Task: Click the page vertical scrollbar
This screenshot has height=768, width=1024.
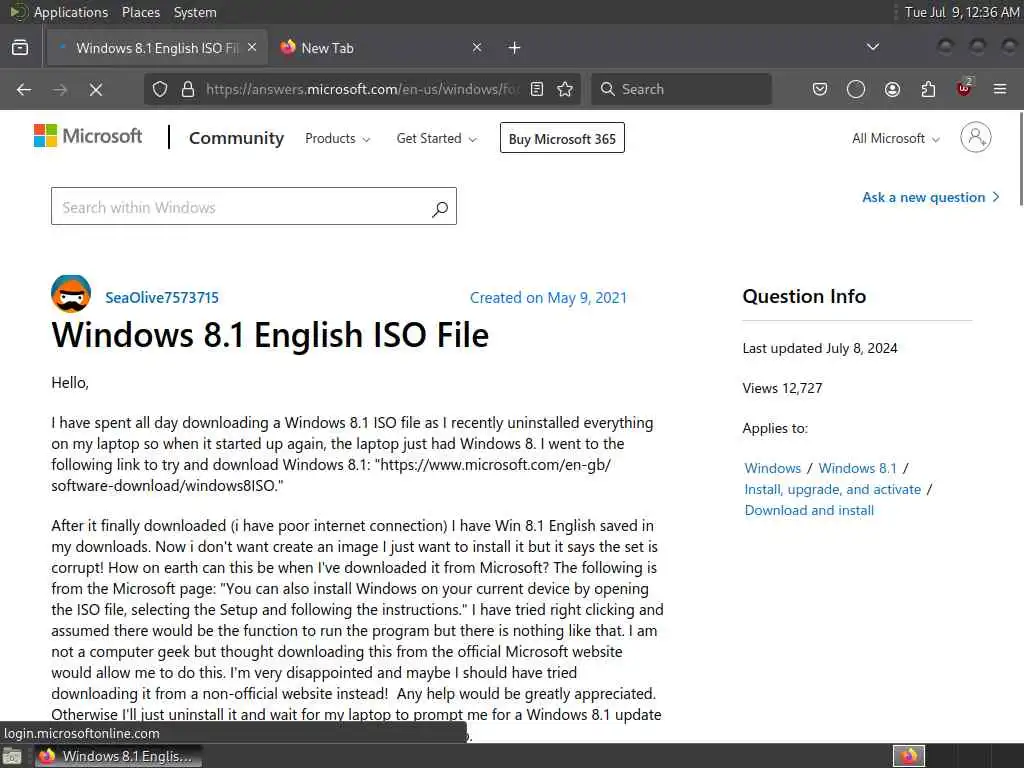Action: coord(1020,160)
